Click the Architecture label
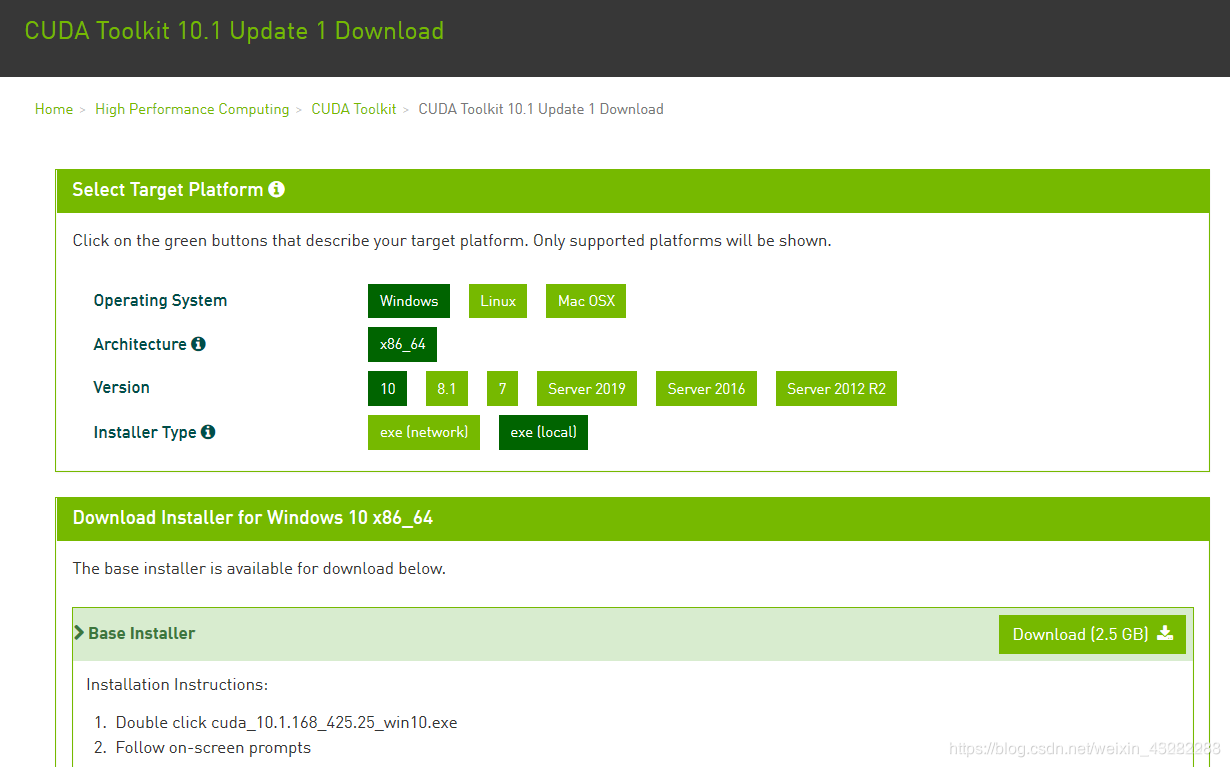This screenshot has width=1230, height=767. (140, 344)
